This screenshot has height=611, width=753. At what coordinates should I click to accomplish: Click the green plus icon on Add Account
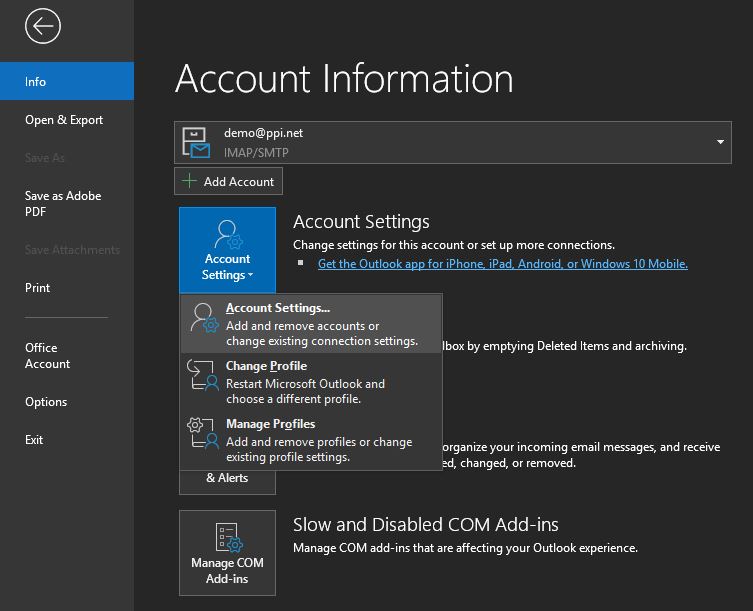tap(189, 181)
